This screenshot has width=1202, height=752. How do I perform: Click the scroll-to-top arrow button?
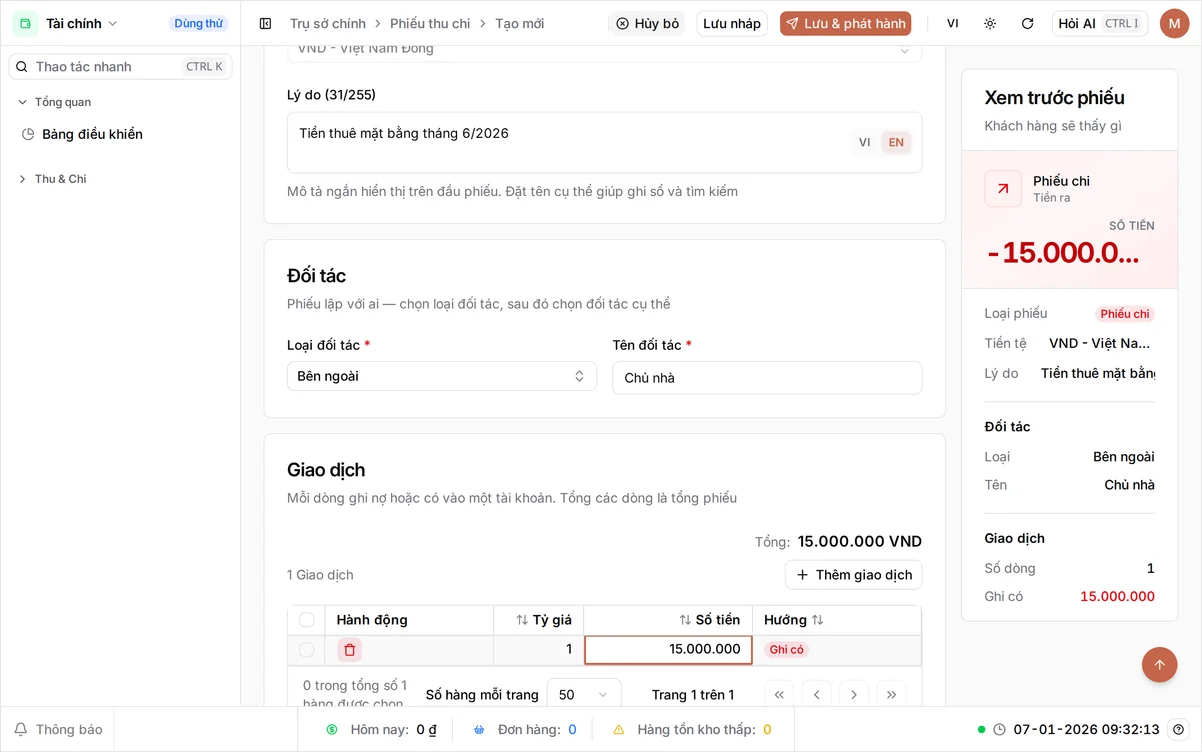pos(1160,664)
